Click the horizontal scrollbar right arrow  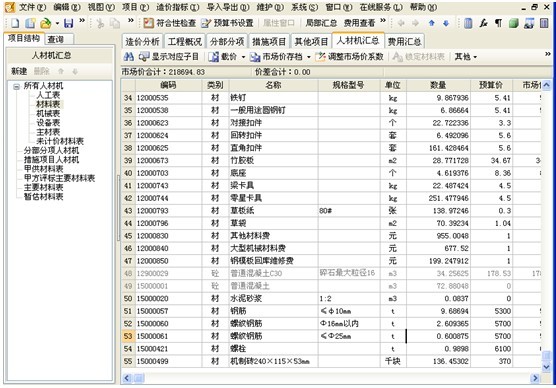click(x=535, y=378)
